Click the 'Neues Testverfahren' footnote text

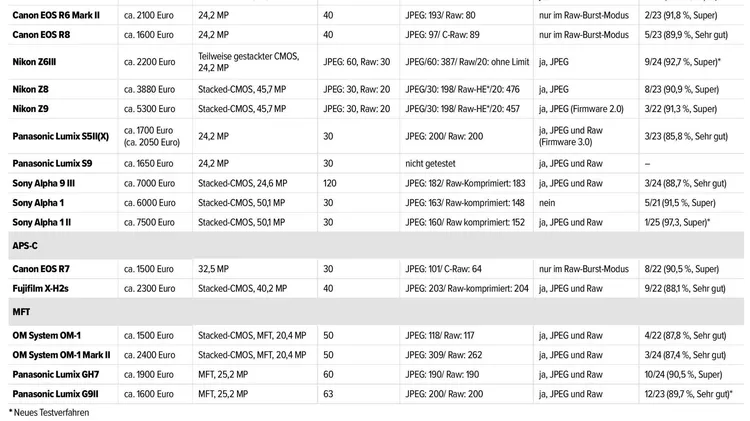pos(49,412)
